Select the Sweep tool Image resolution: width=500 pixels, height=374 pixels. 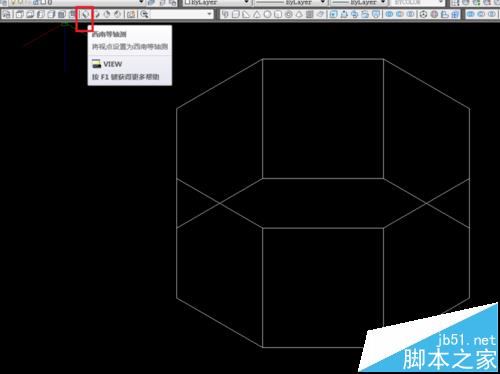[354, 14]
